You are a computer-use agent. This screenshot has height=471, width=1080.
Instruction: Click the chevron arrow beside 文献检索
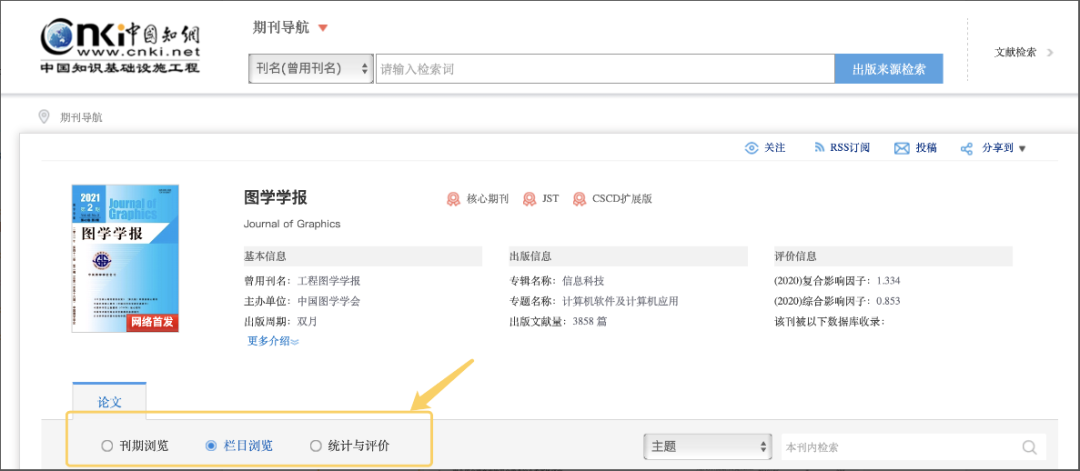pos(1050,52)
